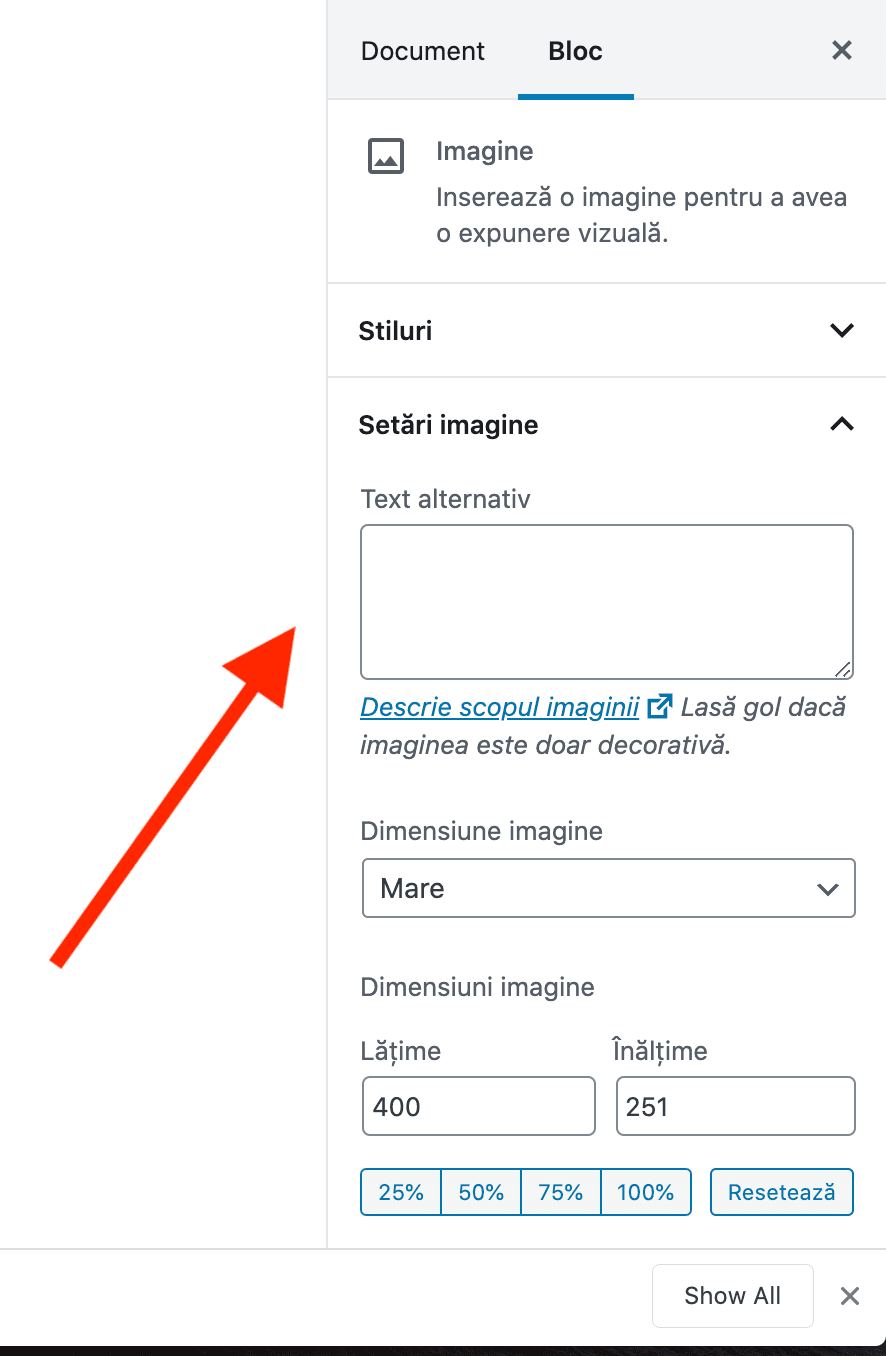Focus the Text alternativ text area
This screenshot has height=1356, width=886.
(606, 600)
